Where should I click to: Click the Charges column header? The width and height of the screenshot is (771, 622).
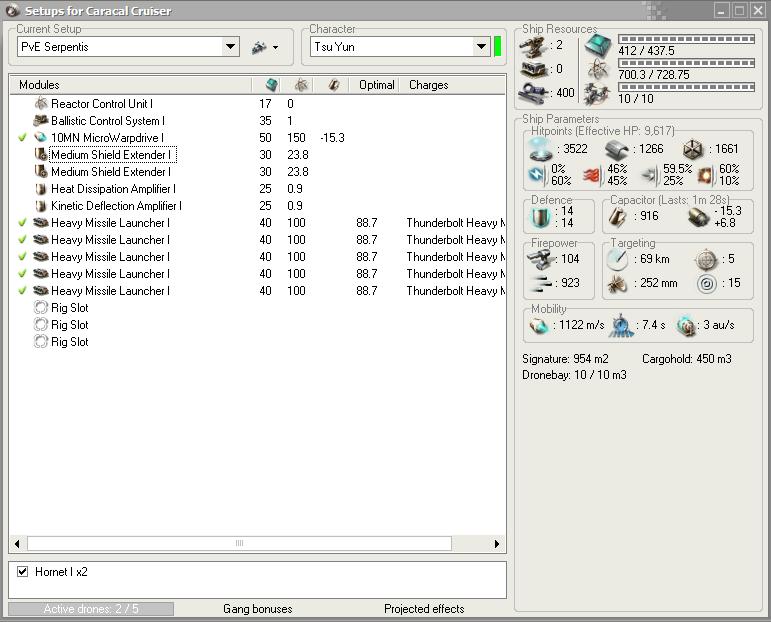[428, 85]
